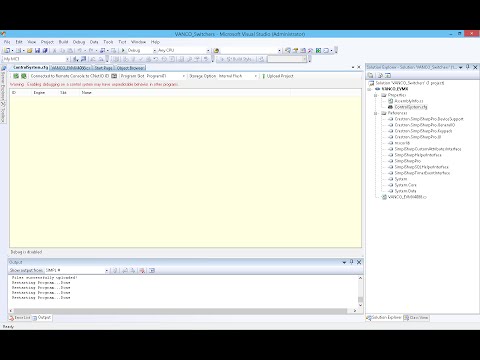Click the Object Browser toolbar icon
Screen dimensions: 480x360
click(303, 50)
